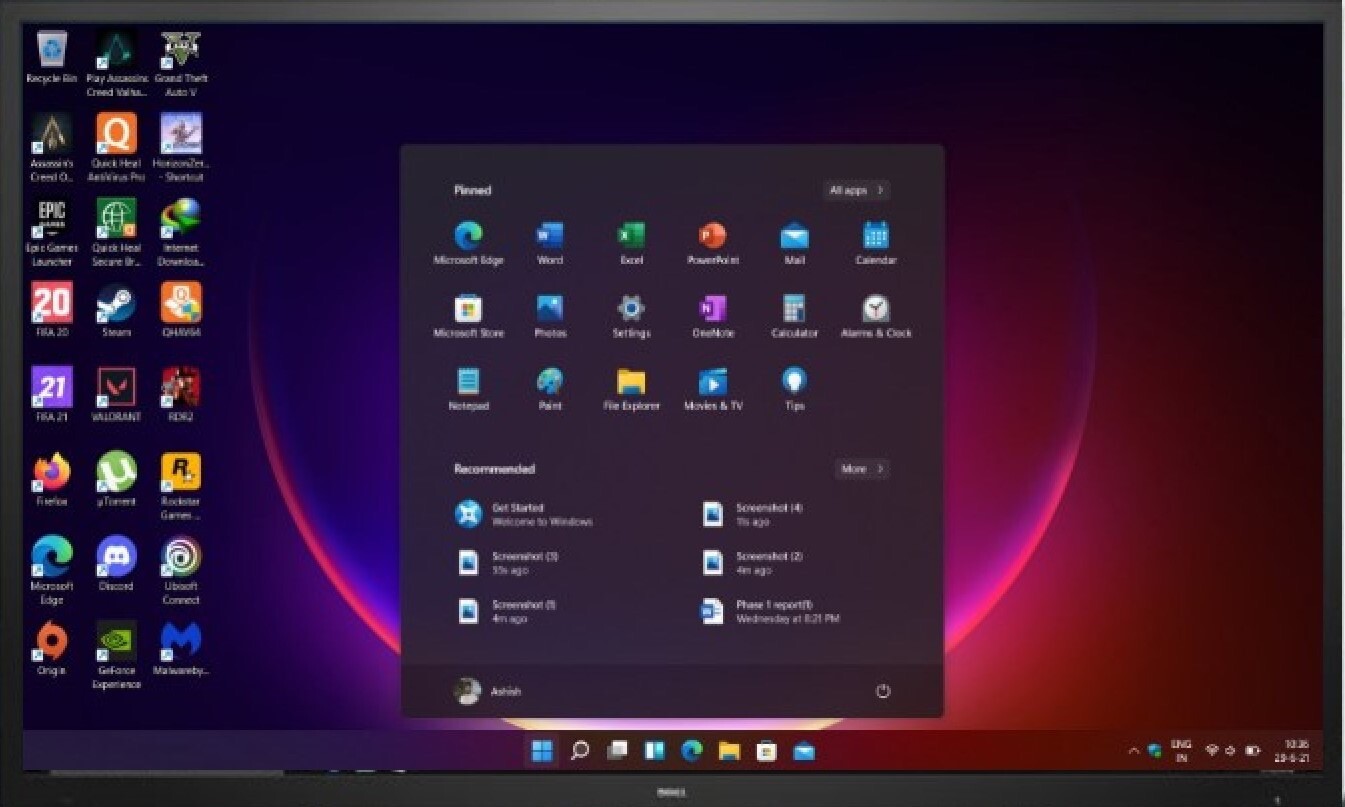Image resolution: width=1345 pixels, height=807 pixels.
Task: Expand More recommended items
Action: [862, 468]
